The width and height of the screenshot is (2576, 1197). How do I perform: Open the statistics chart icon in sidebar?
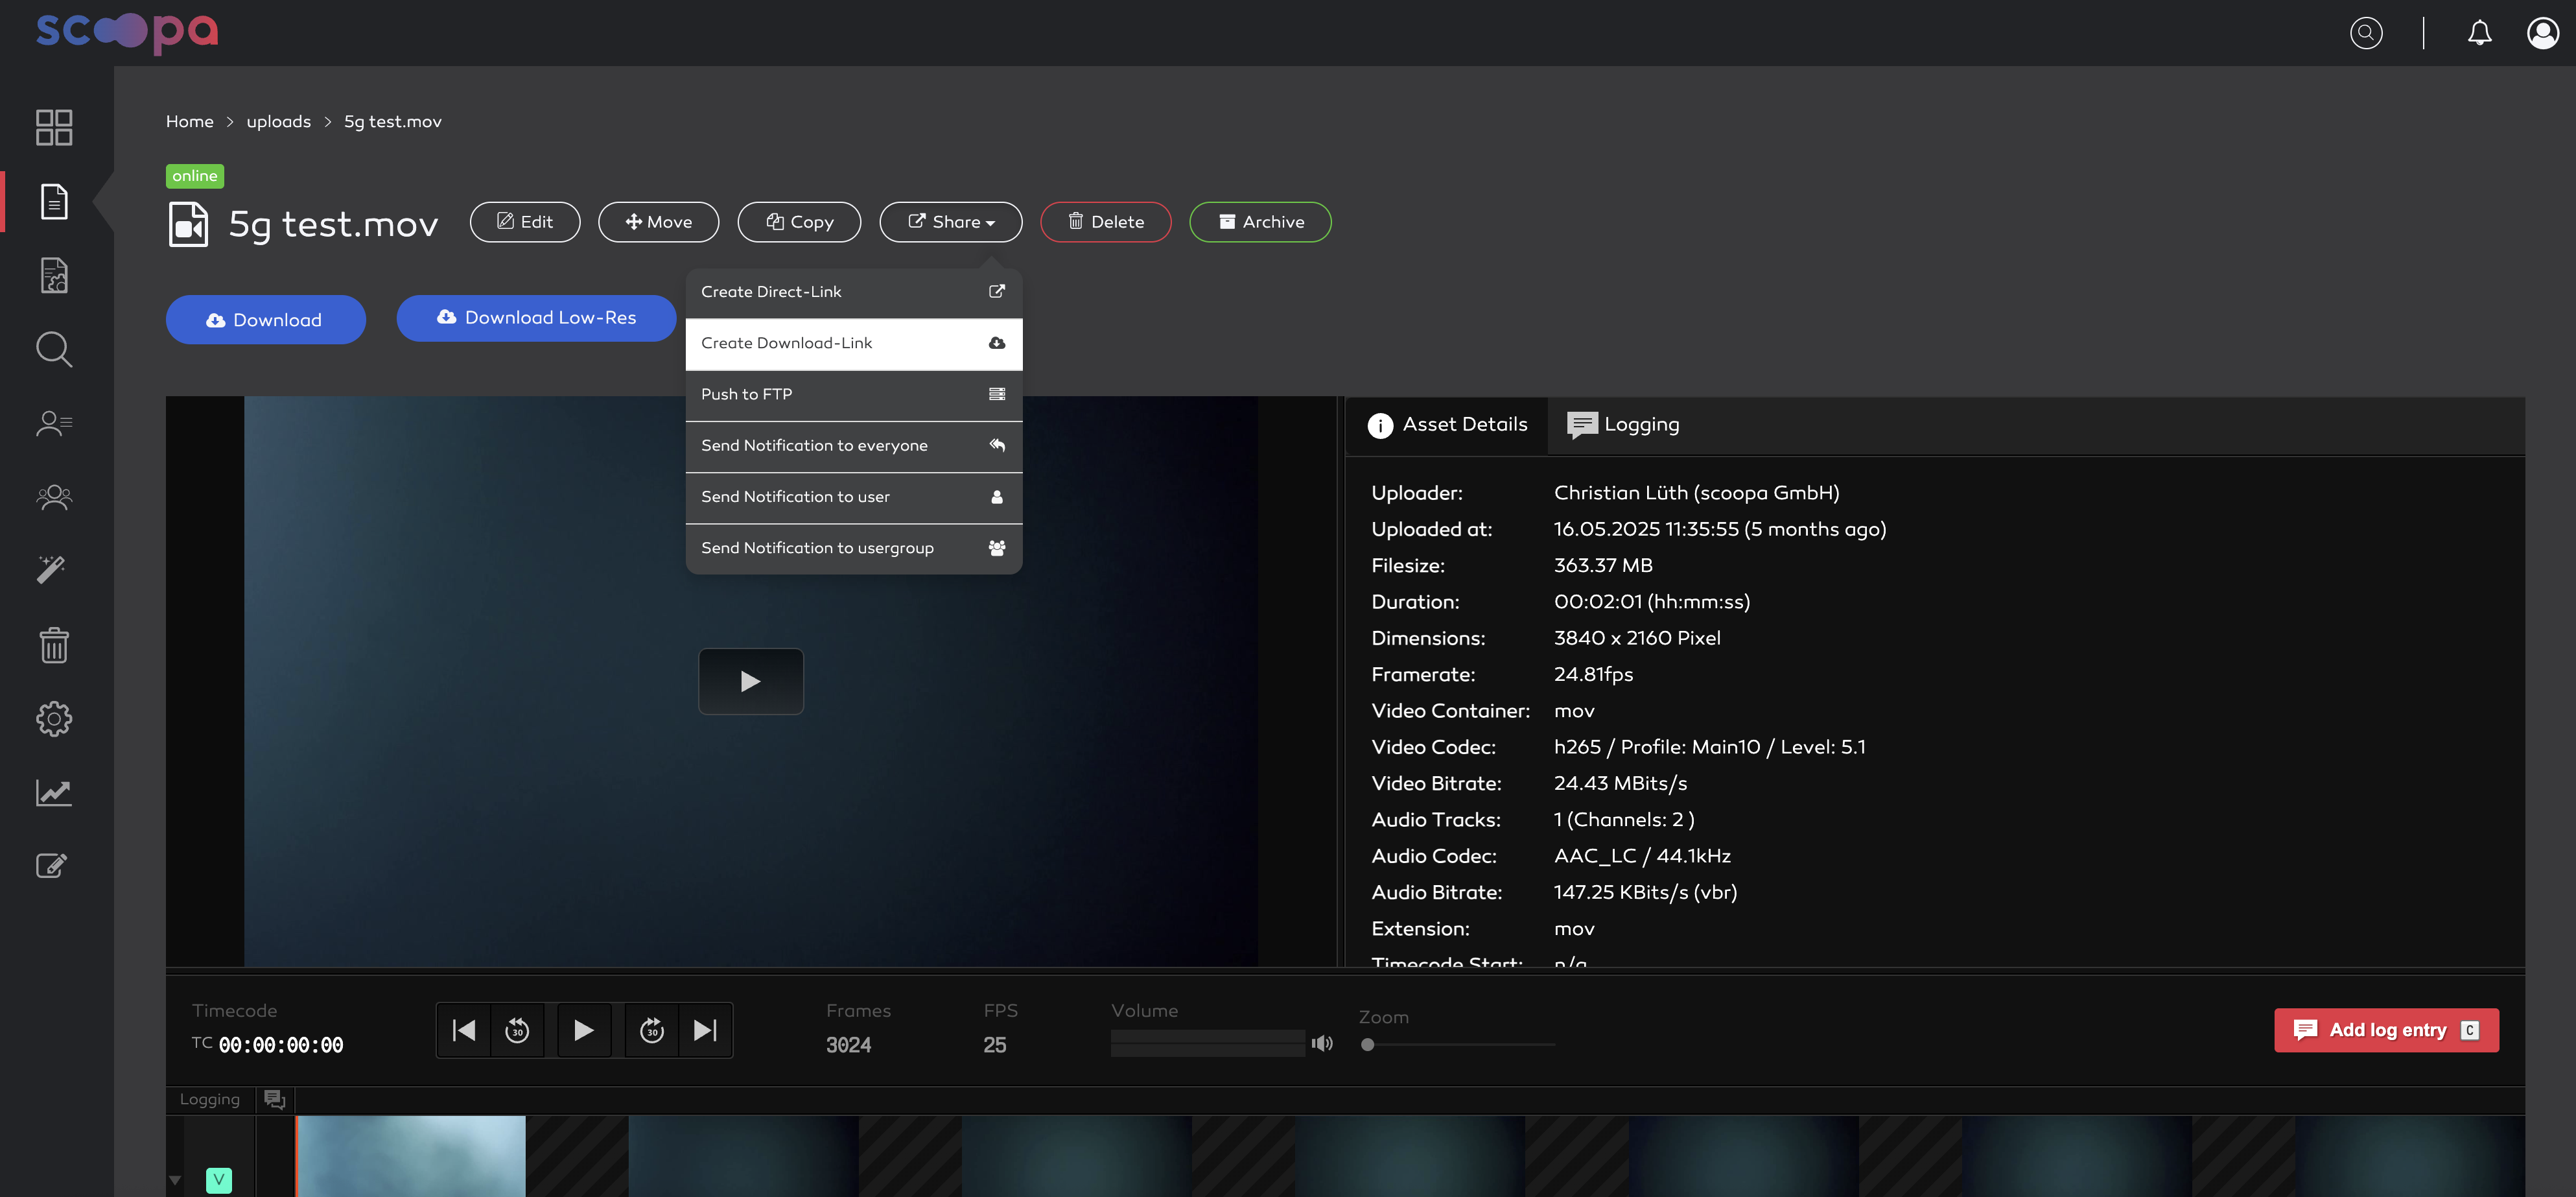click(54, 793)
